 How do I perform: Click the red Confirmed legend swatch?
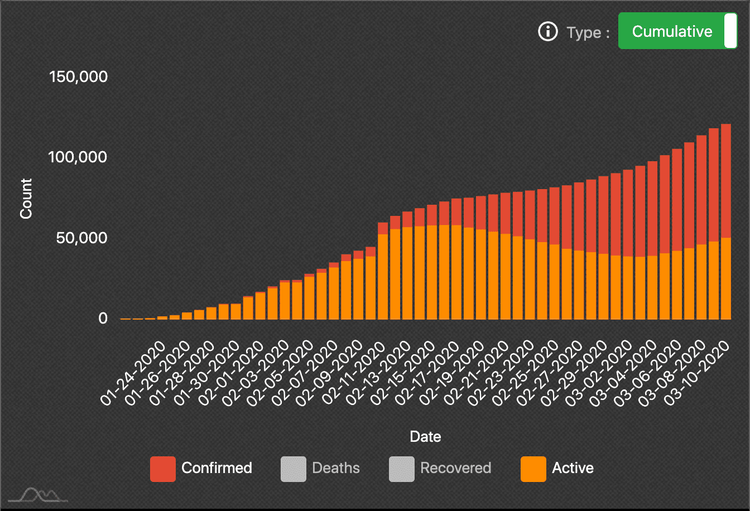click(163, 468)
